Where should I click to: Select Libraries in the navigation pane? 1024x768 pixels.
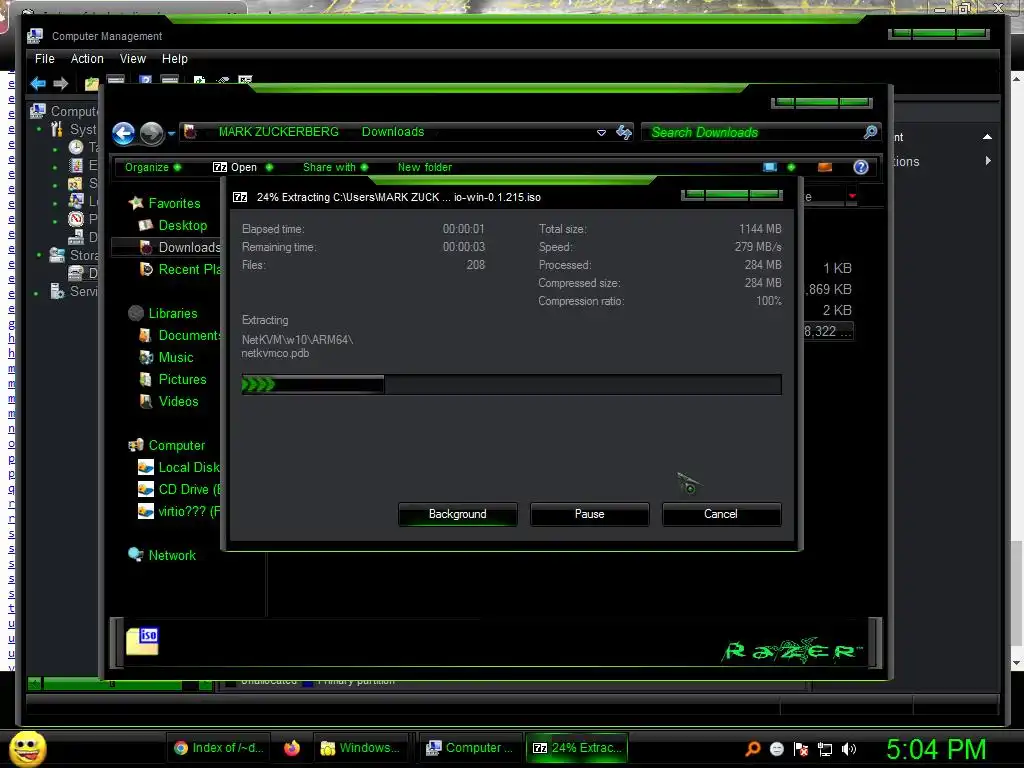(x=163, y=313)
